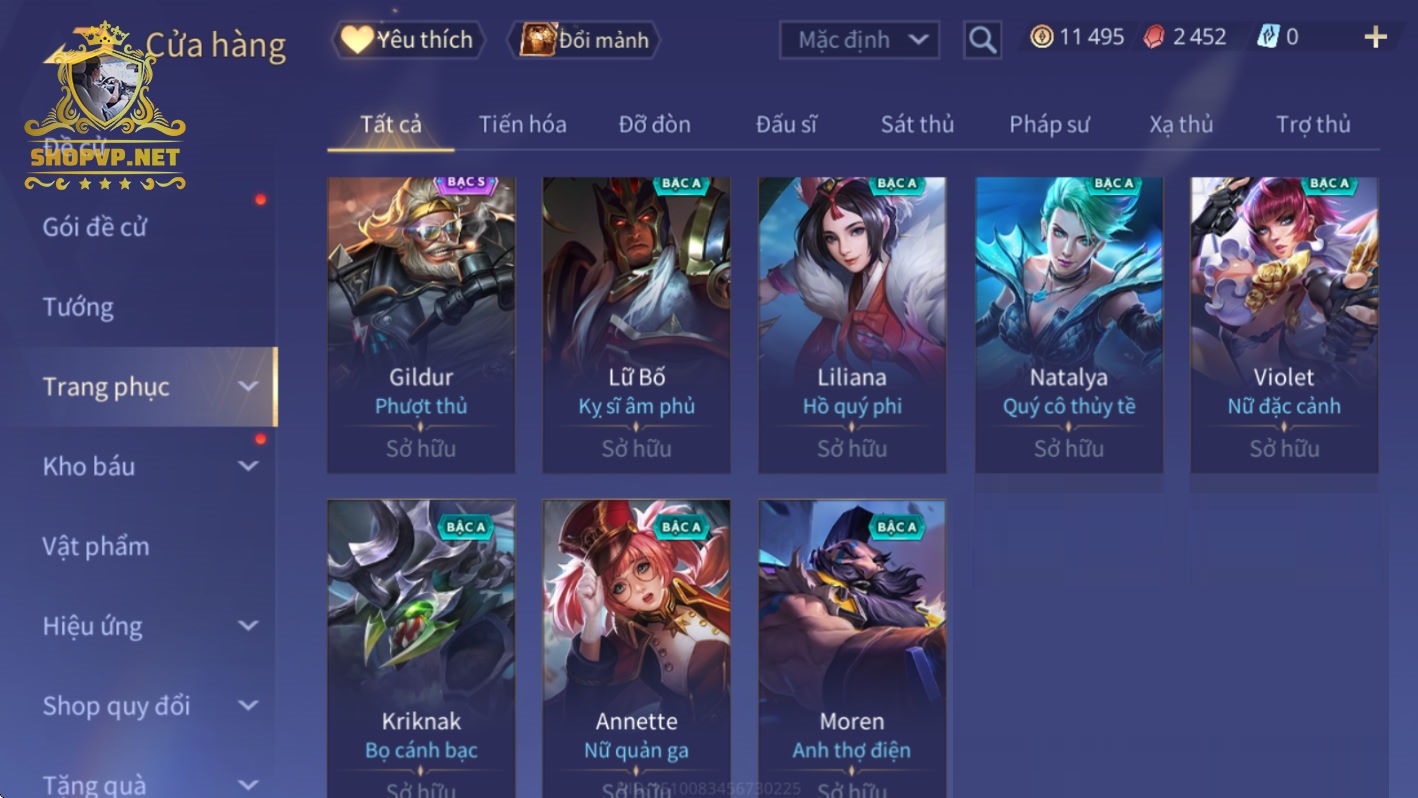Click the blue voucher currency icon

1268,37
